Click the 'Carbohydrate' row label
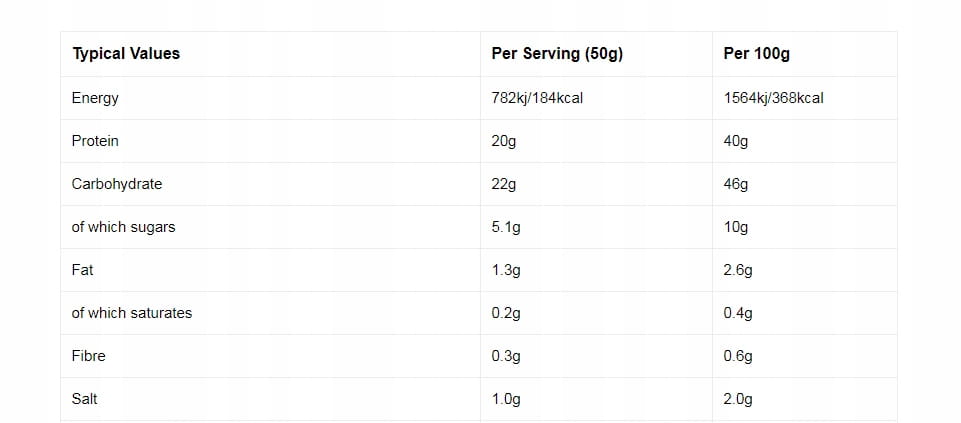This screenshot has height=423, width=961. [x=117, y=184]
